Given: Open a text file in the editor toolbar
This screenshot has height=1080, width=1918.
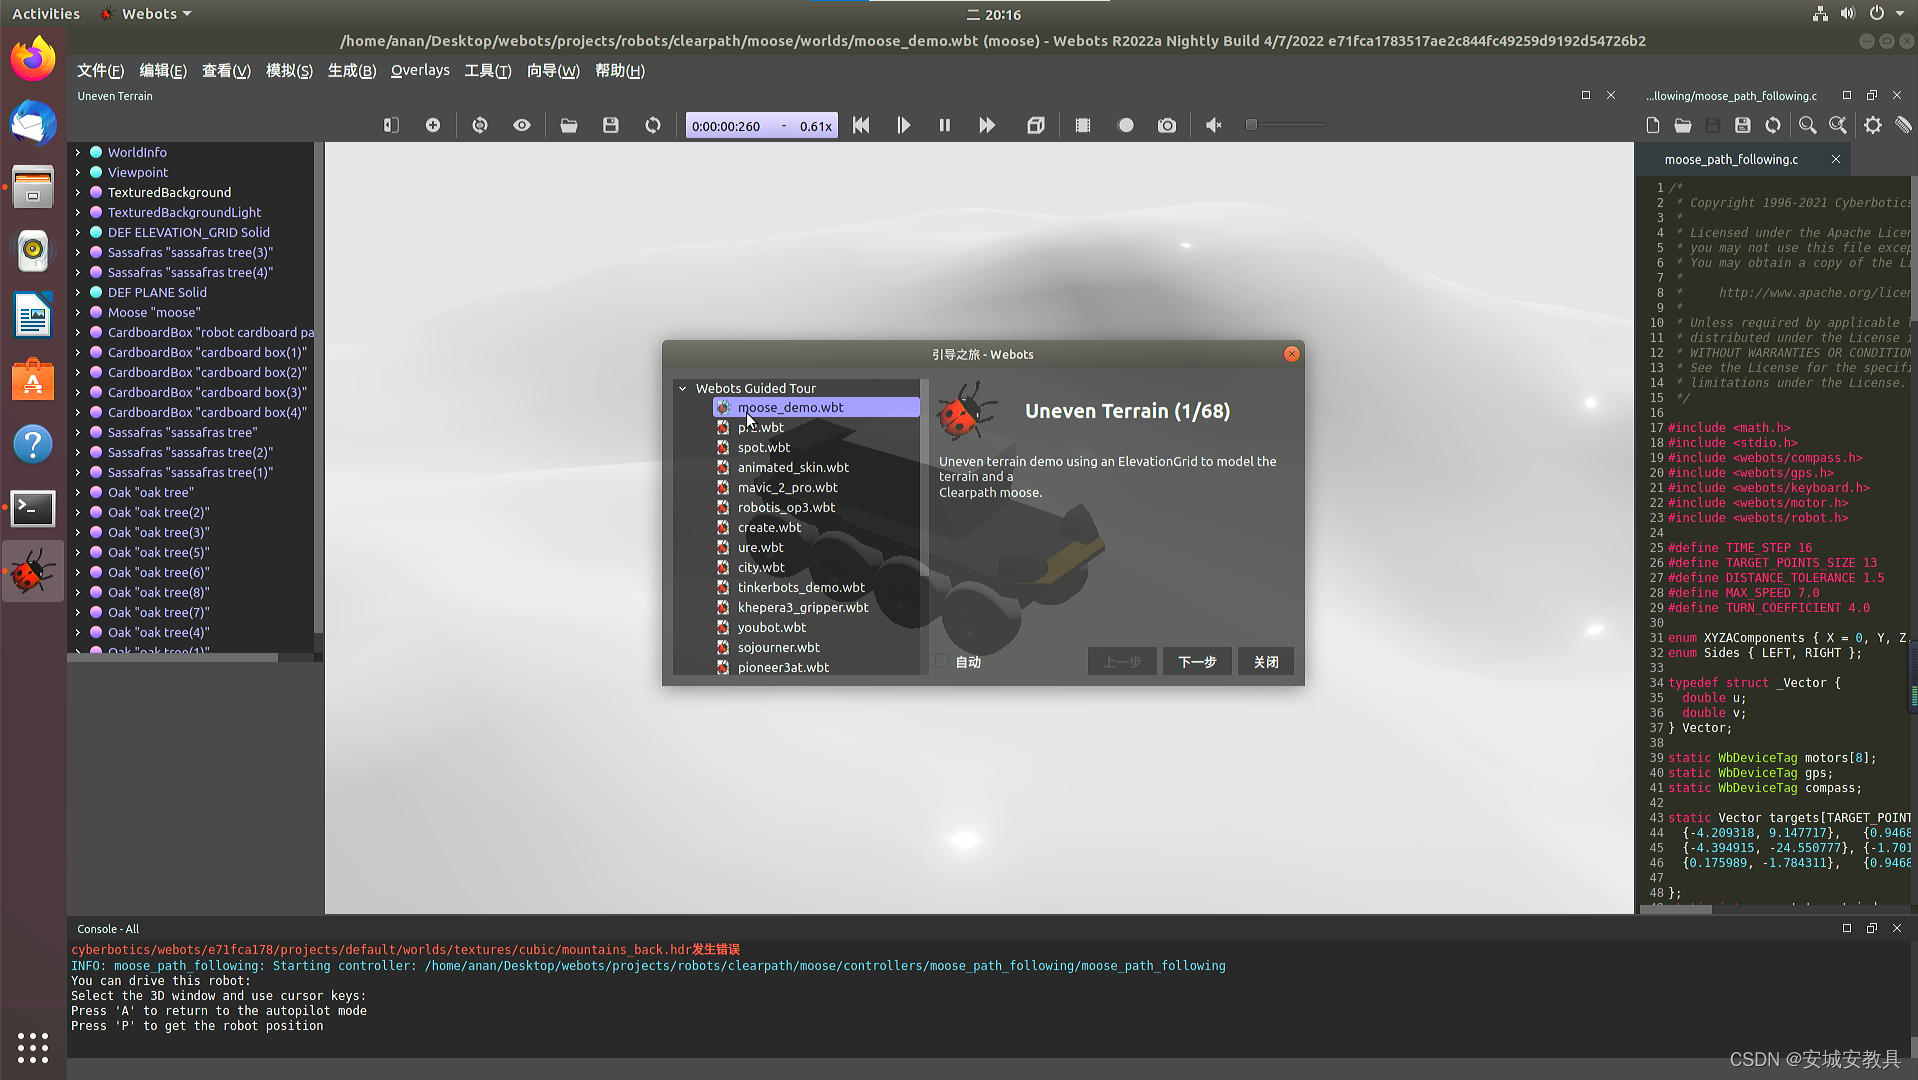Looking at the screenshot, I should click(1683, 125).
